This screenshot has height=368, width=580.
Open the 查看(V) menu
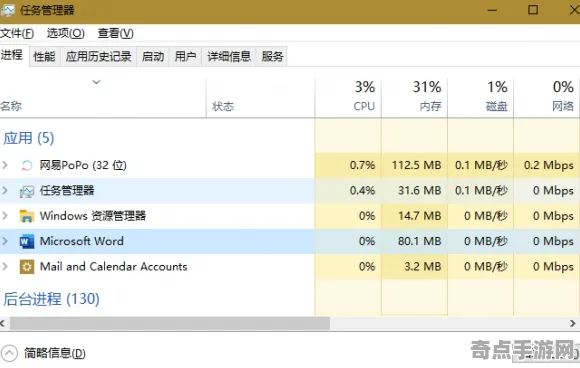point(115,34)
